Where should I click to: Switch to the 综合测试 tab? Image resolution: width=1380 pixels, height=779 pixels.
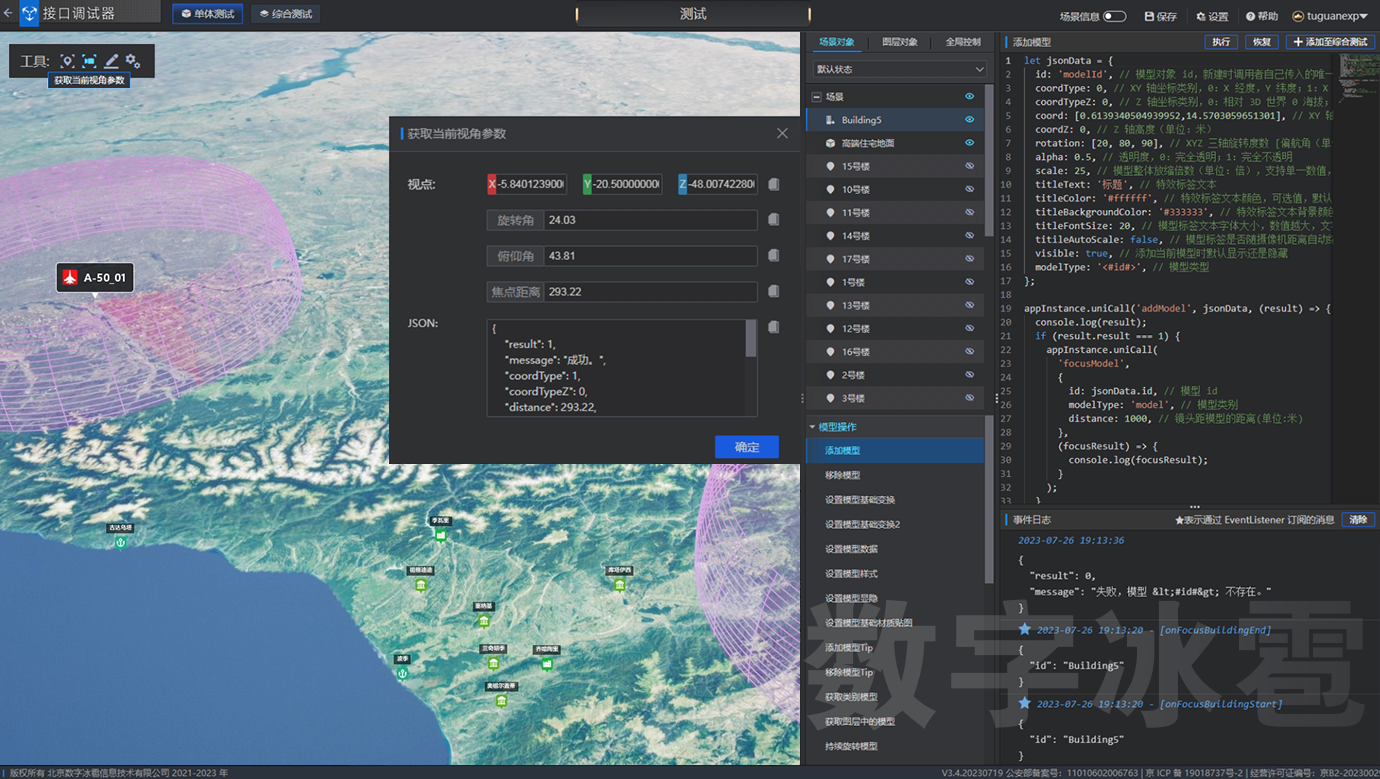(286, 14)
